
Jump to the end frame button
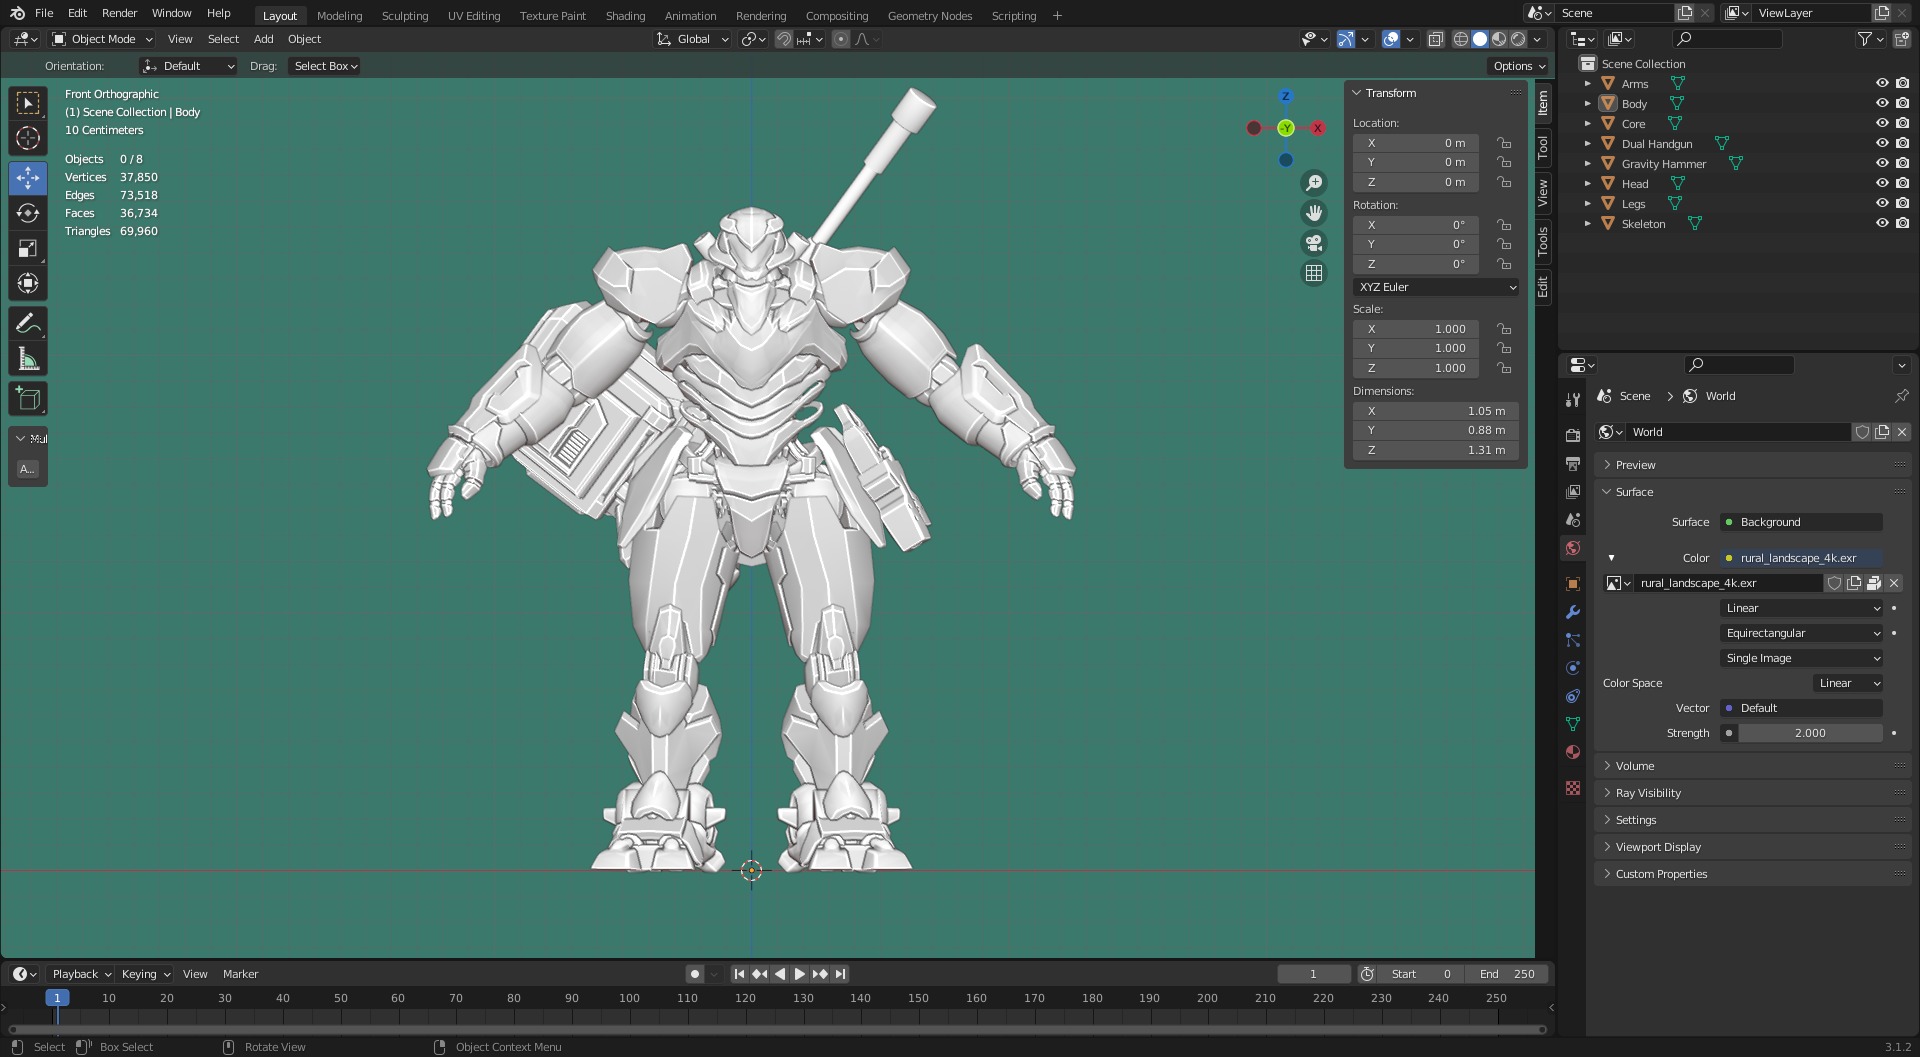click(x=840, y=974)
